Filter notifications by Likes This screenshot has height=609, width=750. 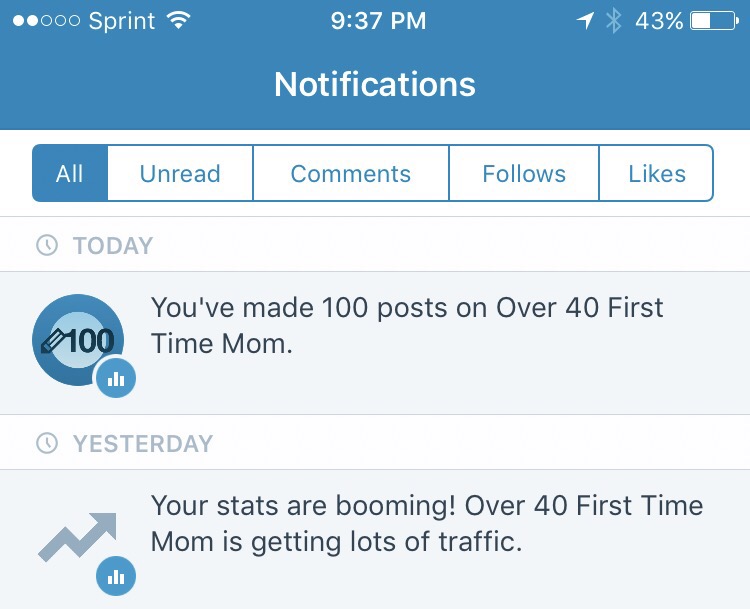coord(657,173)
